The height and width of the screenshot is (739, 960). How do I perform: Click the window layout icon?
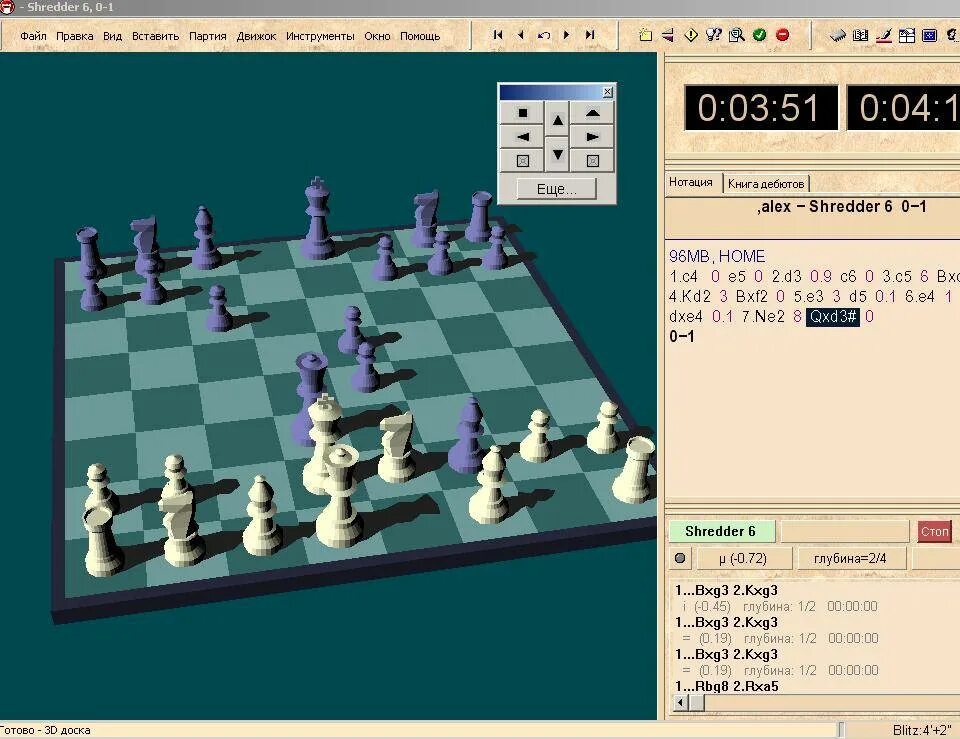coord(907,35)
